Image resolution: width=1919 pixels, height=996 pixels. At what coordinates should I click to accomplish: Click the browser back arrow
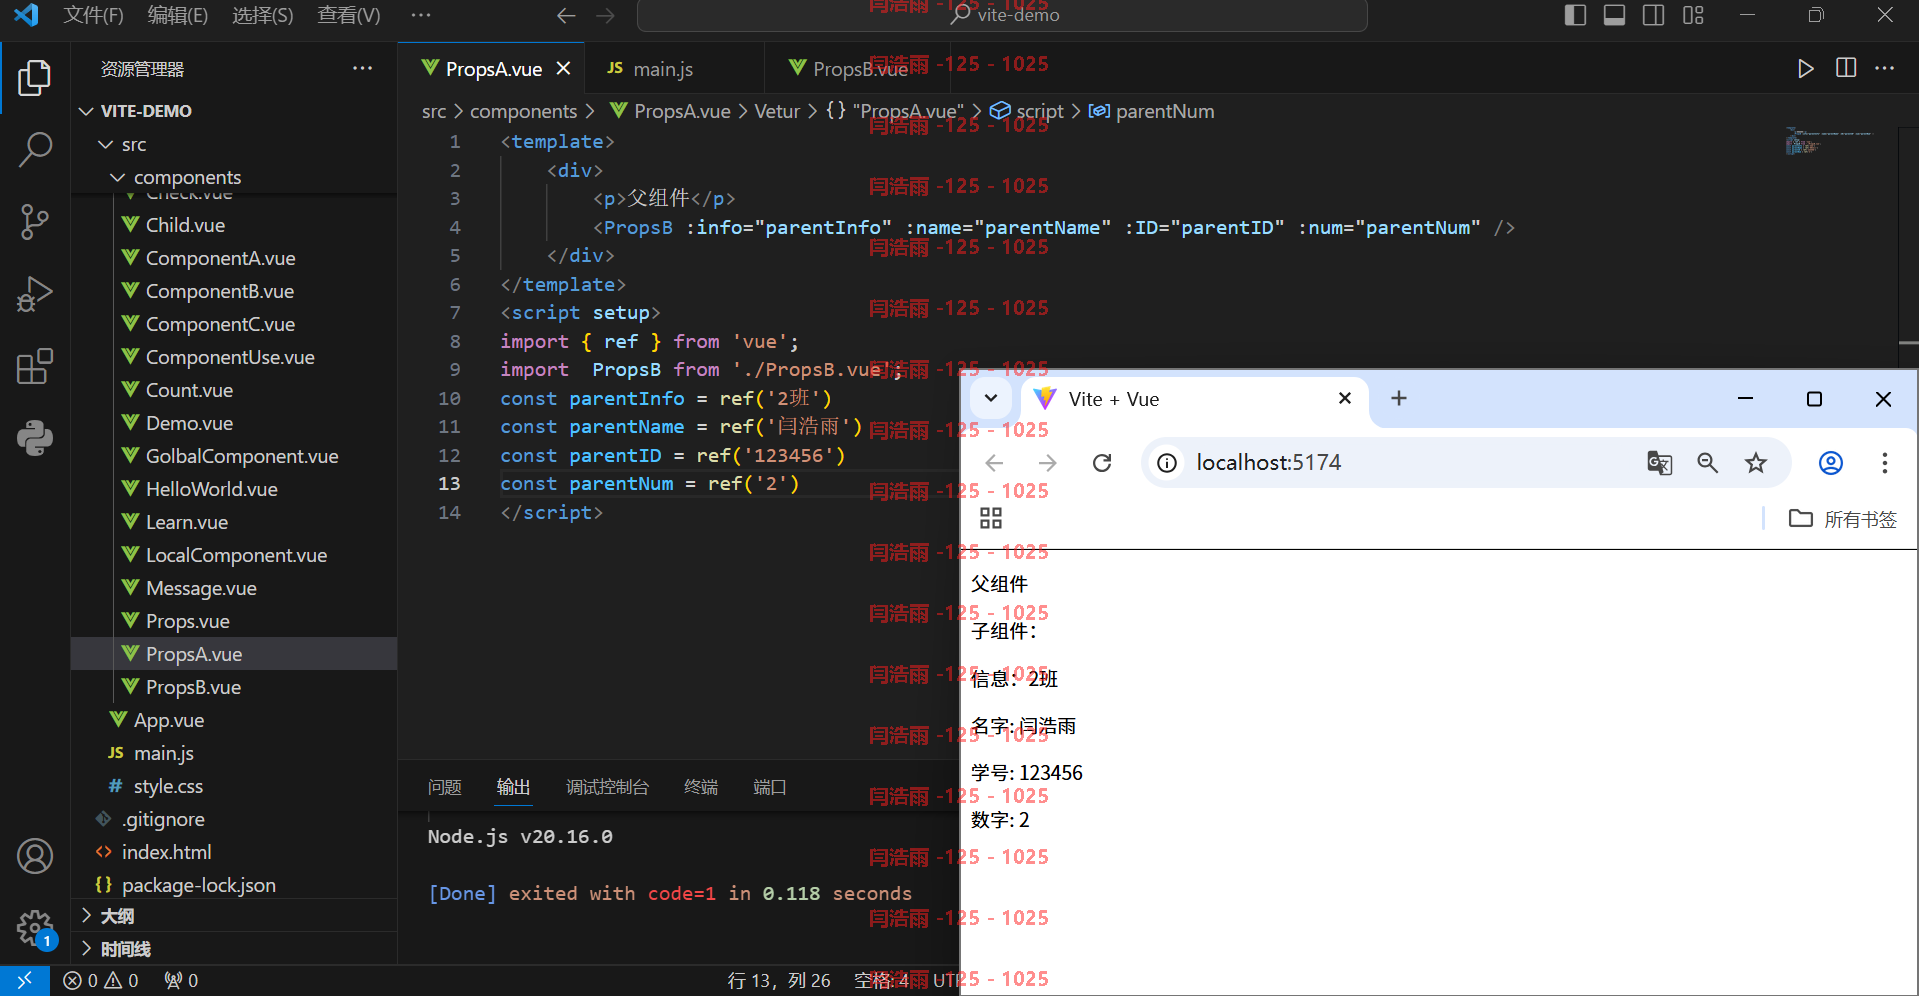click(994, 463)
